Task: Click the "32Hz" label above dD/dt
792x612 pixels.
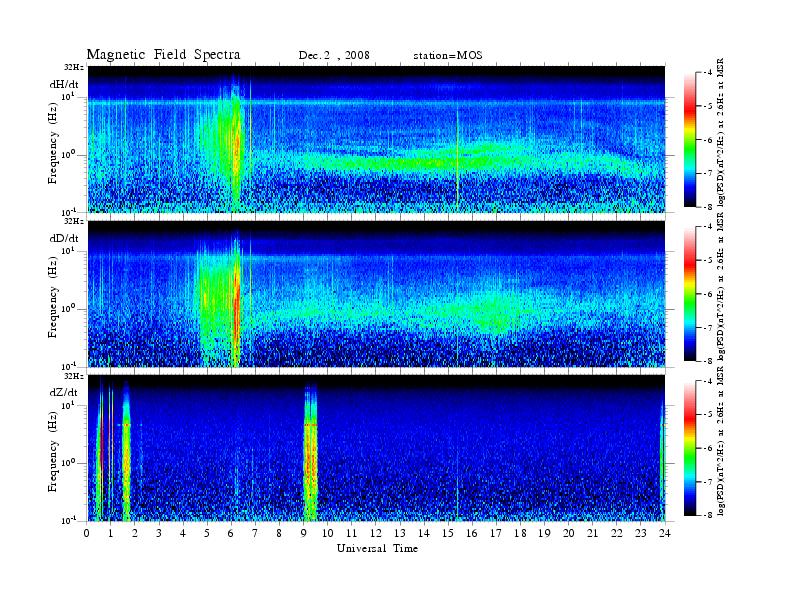Action: pyautogui.click(x=74, y=221)
